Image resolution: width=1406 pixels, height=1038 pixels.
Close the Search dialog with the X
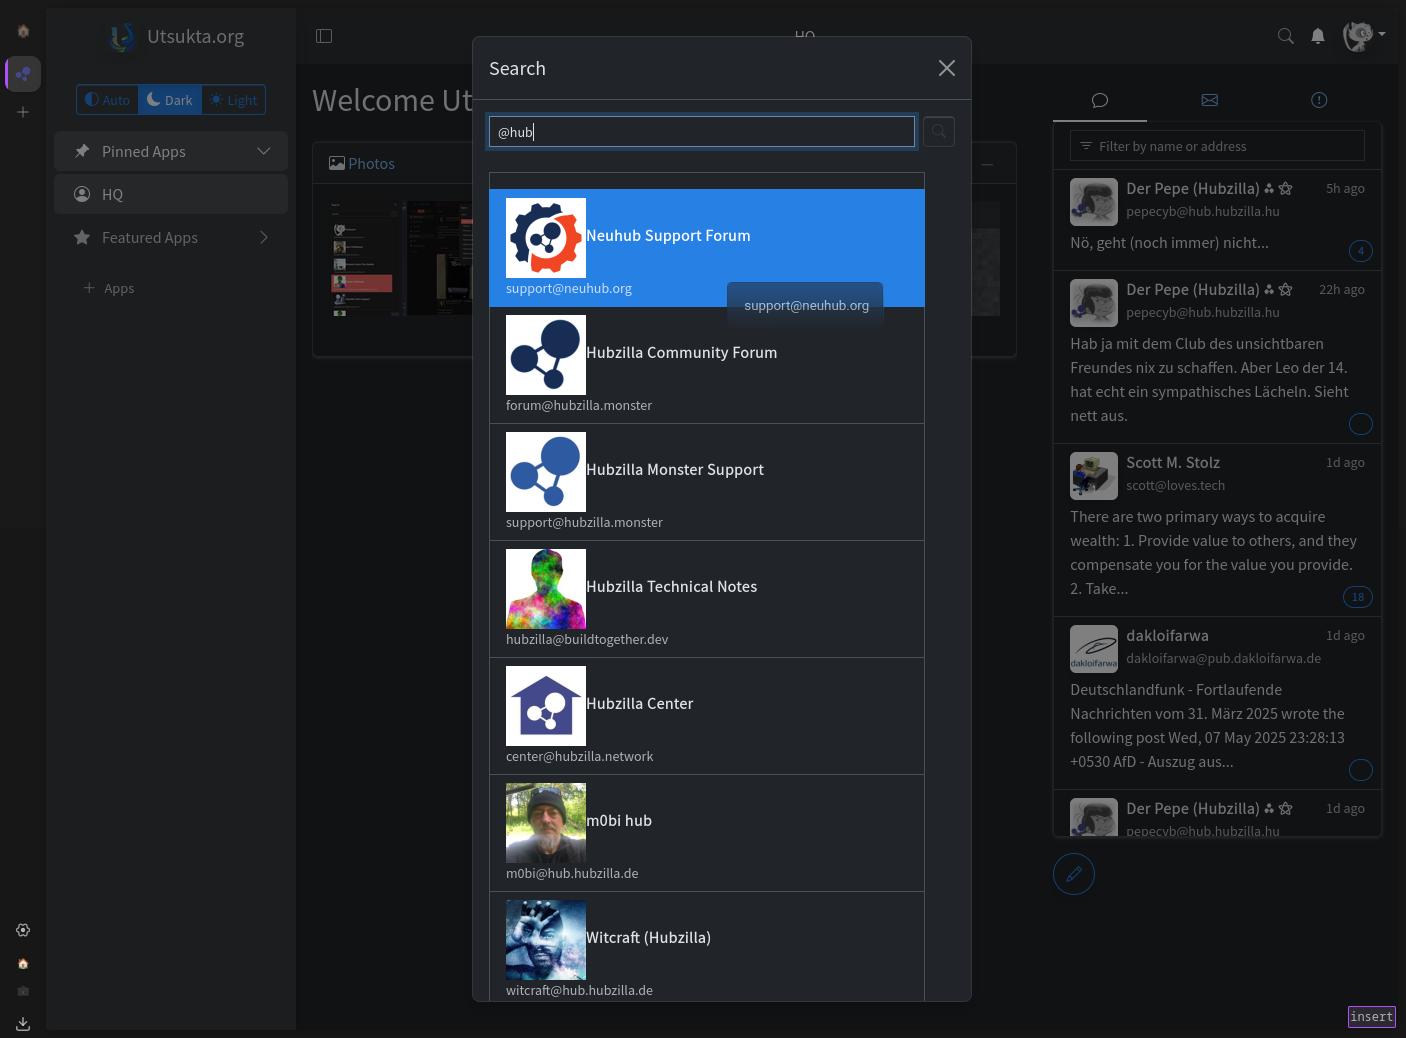click(x=947, y=68)
